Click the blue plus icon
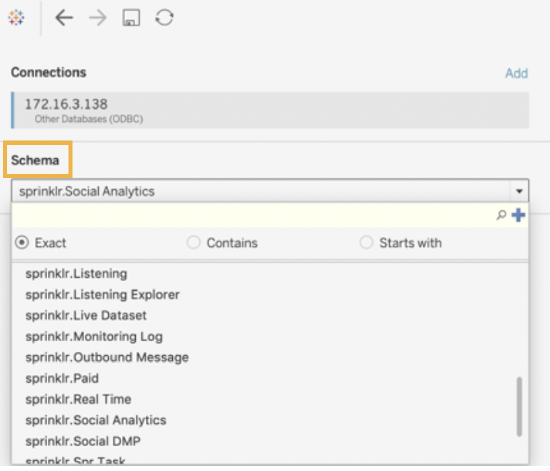Viewport: 550px width, 471px height. tap(518, 215)
